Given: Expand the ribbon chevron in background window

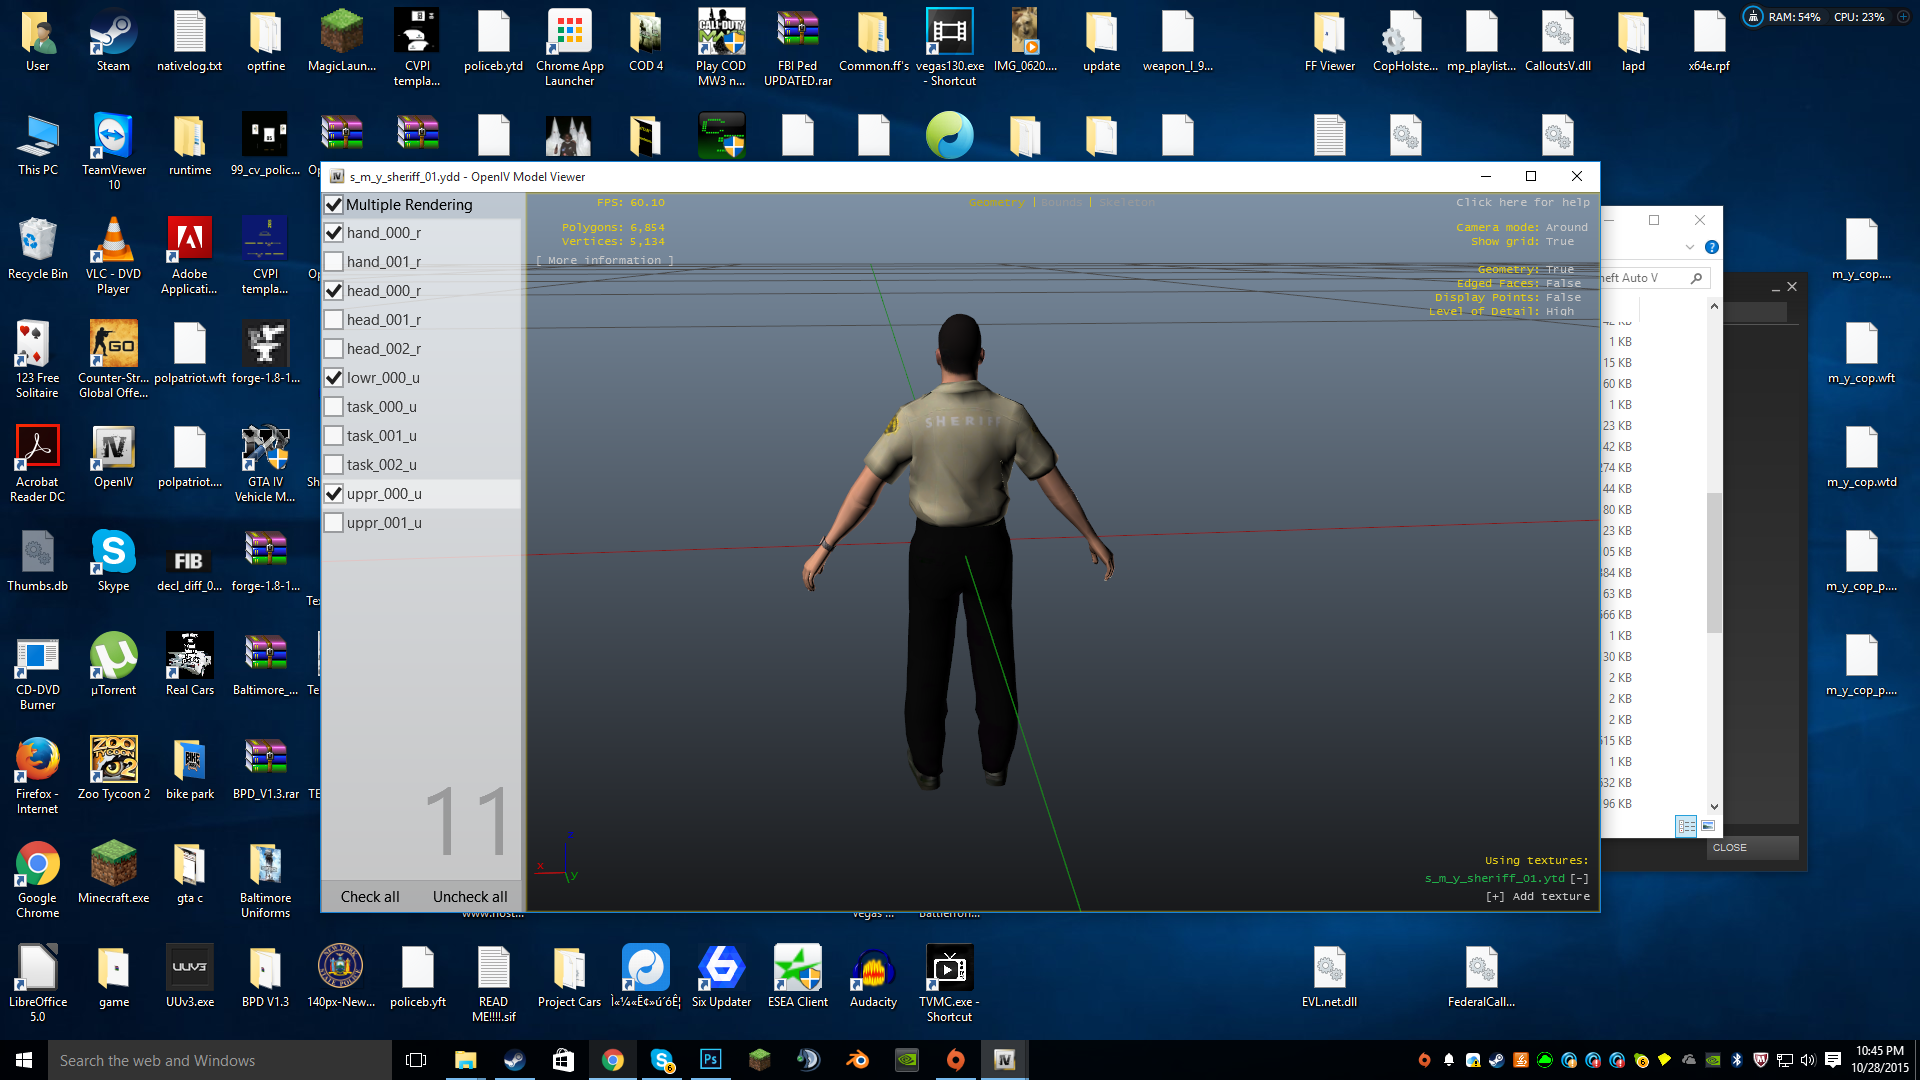Looking at the screenshot, I should tap(1690, 247).
